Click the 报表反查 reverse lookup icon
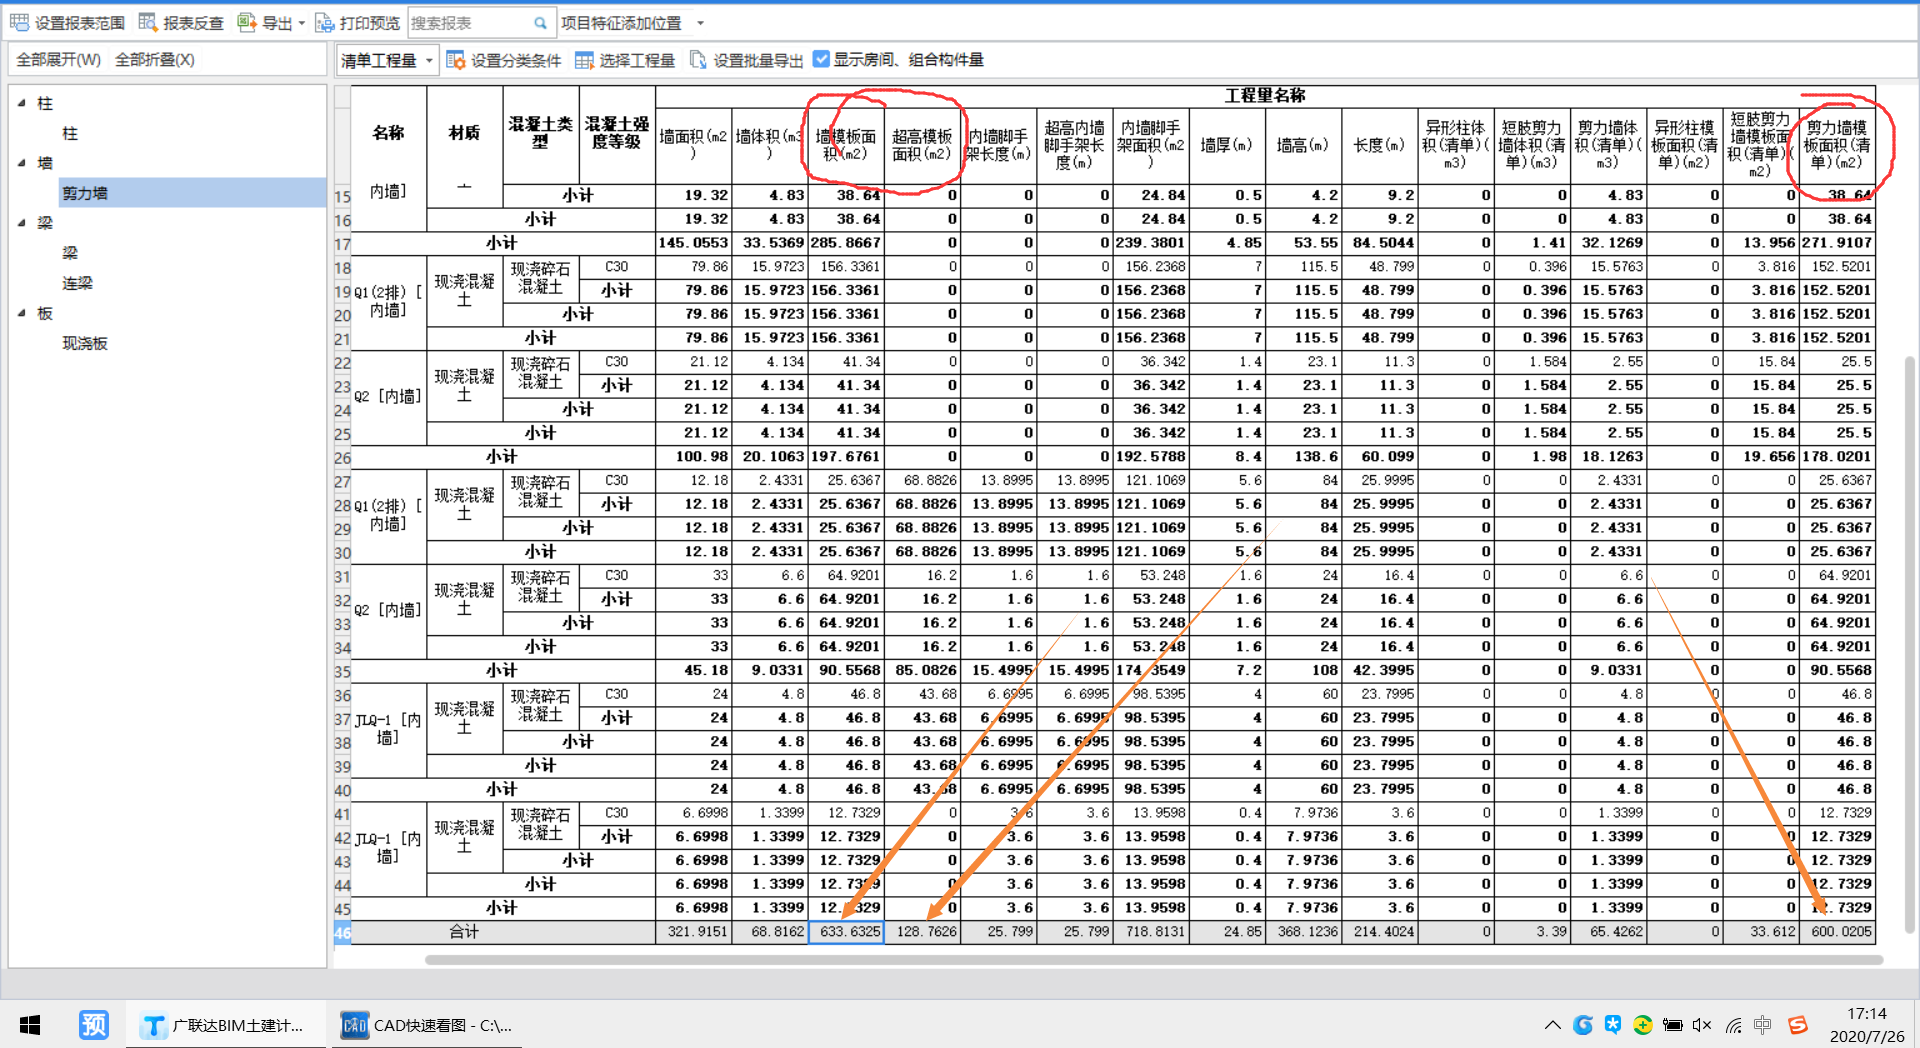Image resolution: width=1920 pixels, height=1048 pixels. [x=148, y=22]
